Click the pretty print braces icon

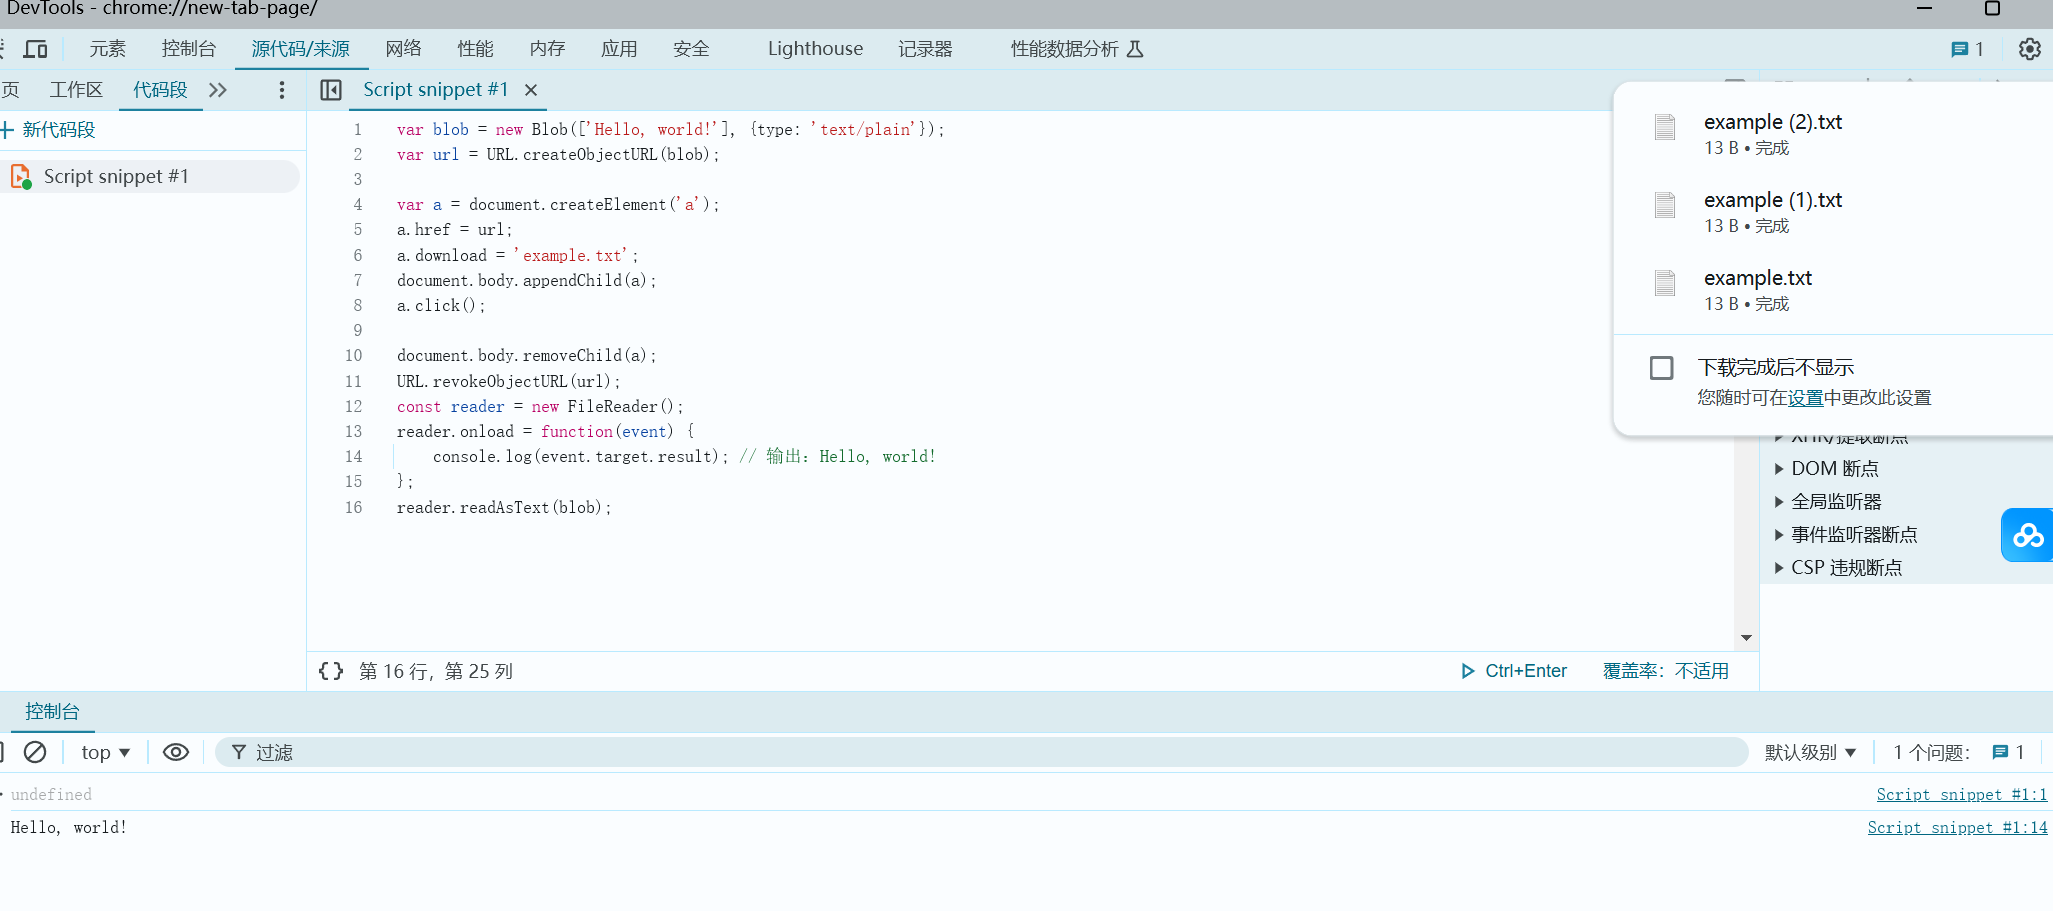click(331, 671)
